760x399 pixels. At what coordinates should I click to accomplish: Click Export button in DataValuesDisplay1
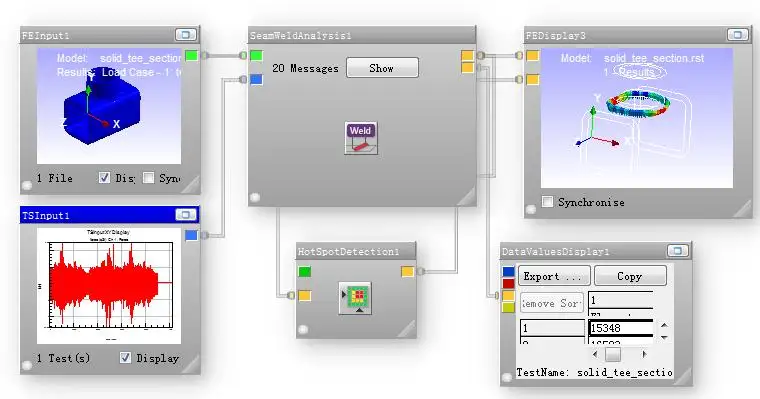coord(554,276)
